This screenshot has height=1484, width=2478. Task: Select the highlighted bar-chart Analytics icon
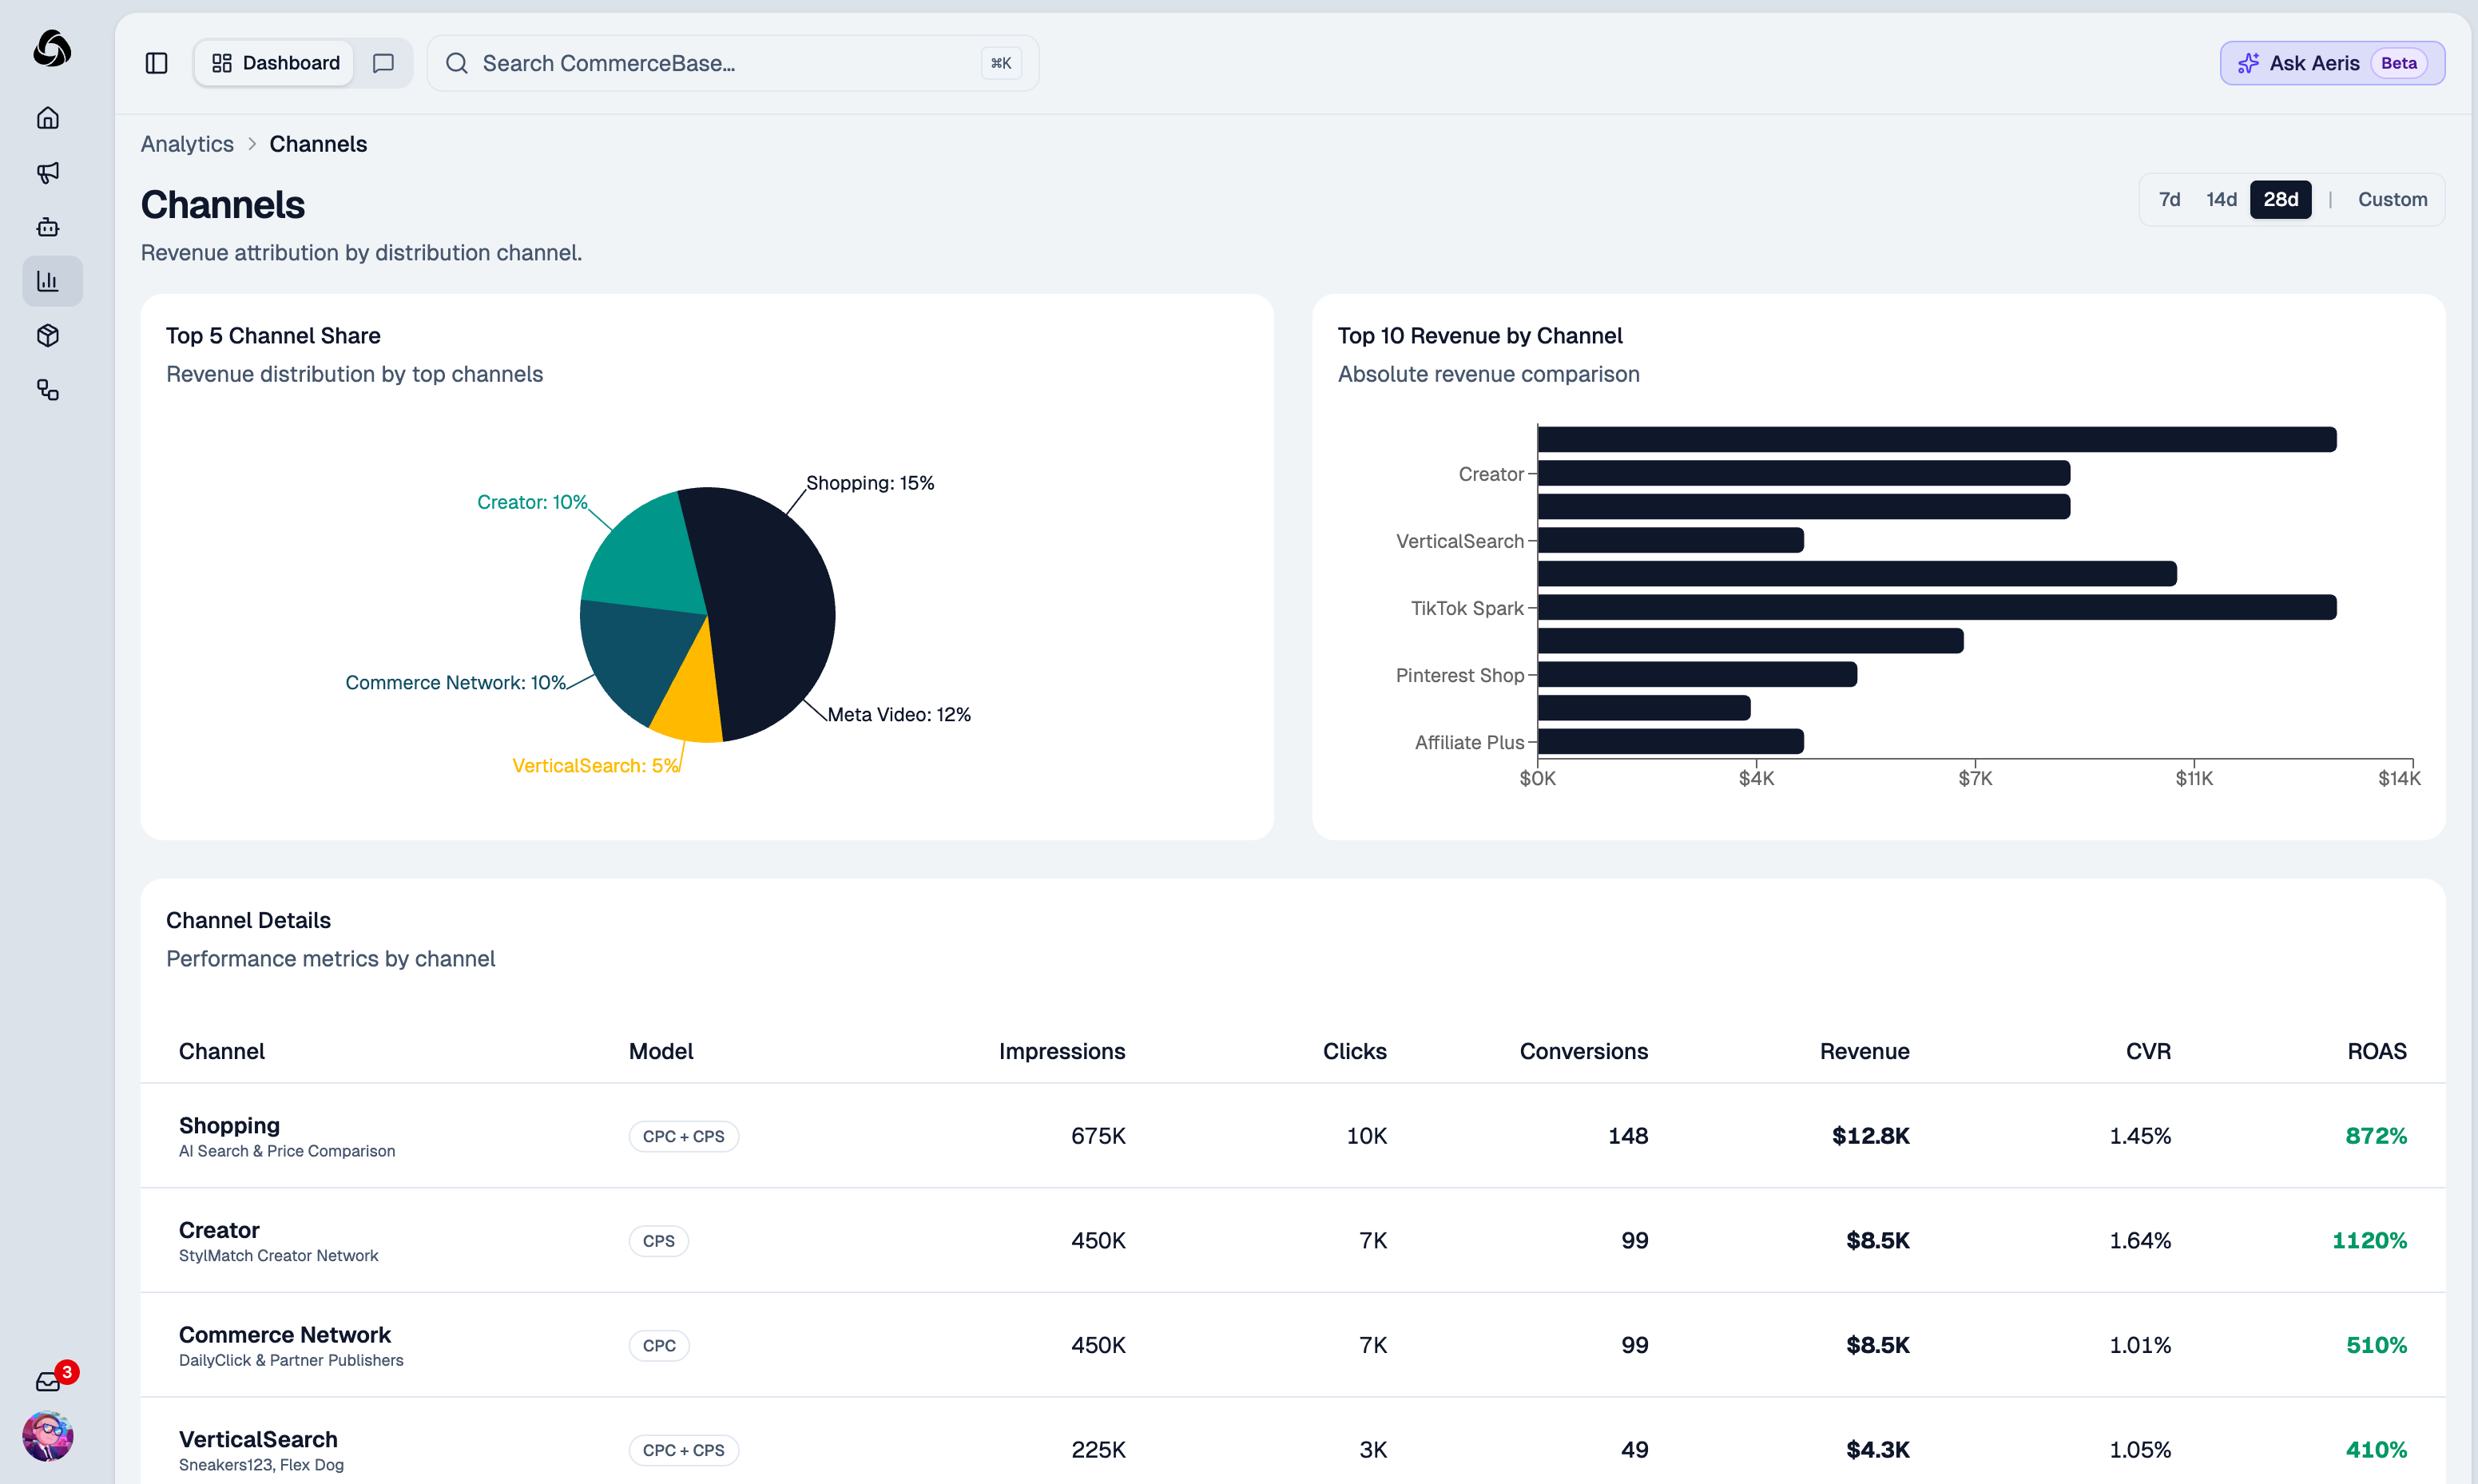coord(49,281)
